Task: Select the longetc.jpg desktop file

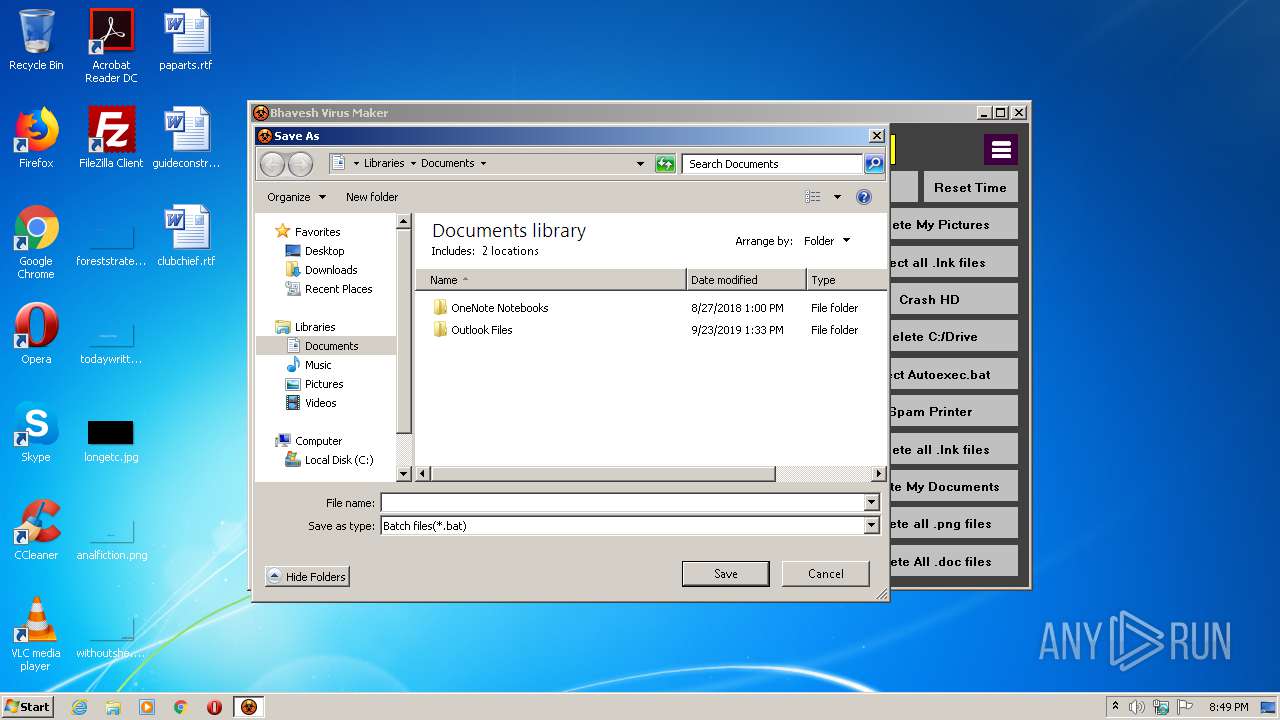Action: pos(111,438)
